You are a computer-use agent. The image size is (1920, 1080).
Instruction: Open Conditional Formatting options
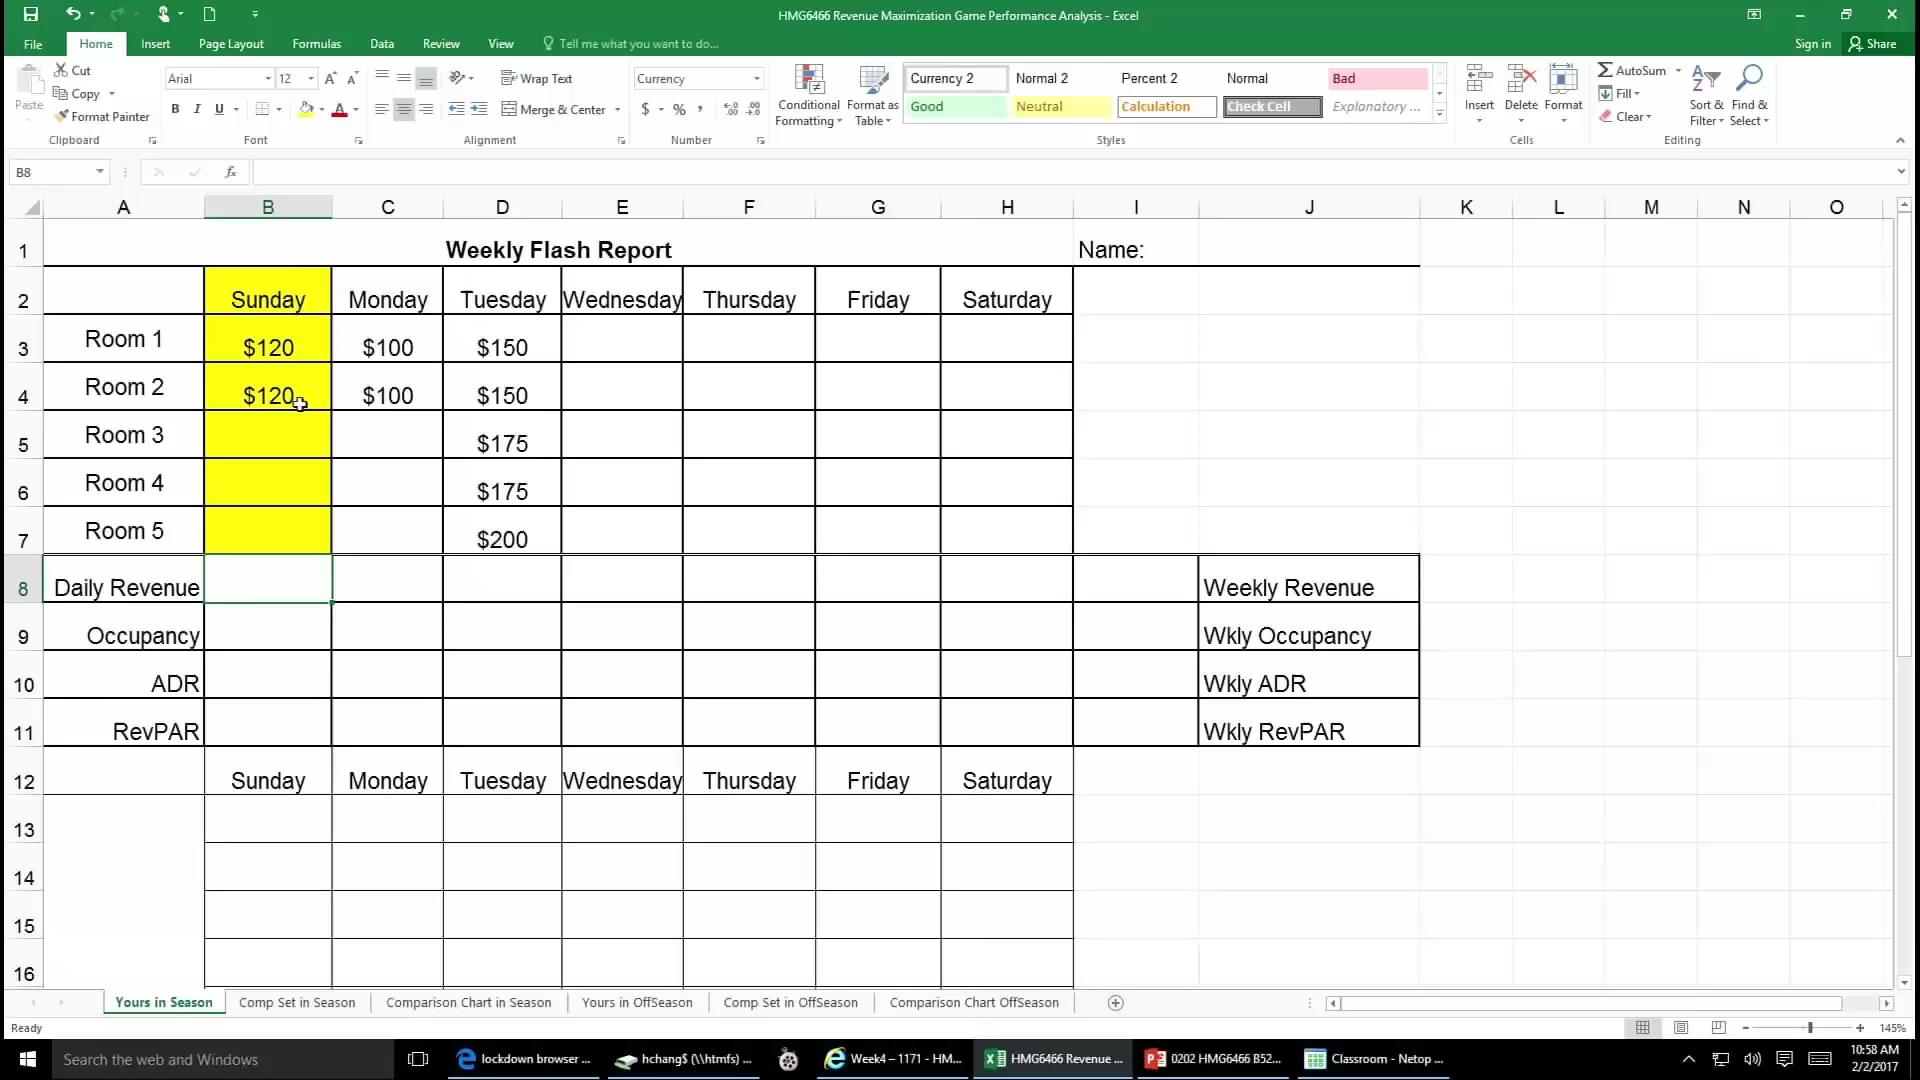point(808,95)
